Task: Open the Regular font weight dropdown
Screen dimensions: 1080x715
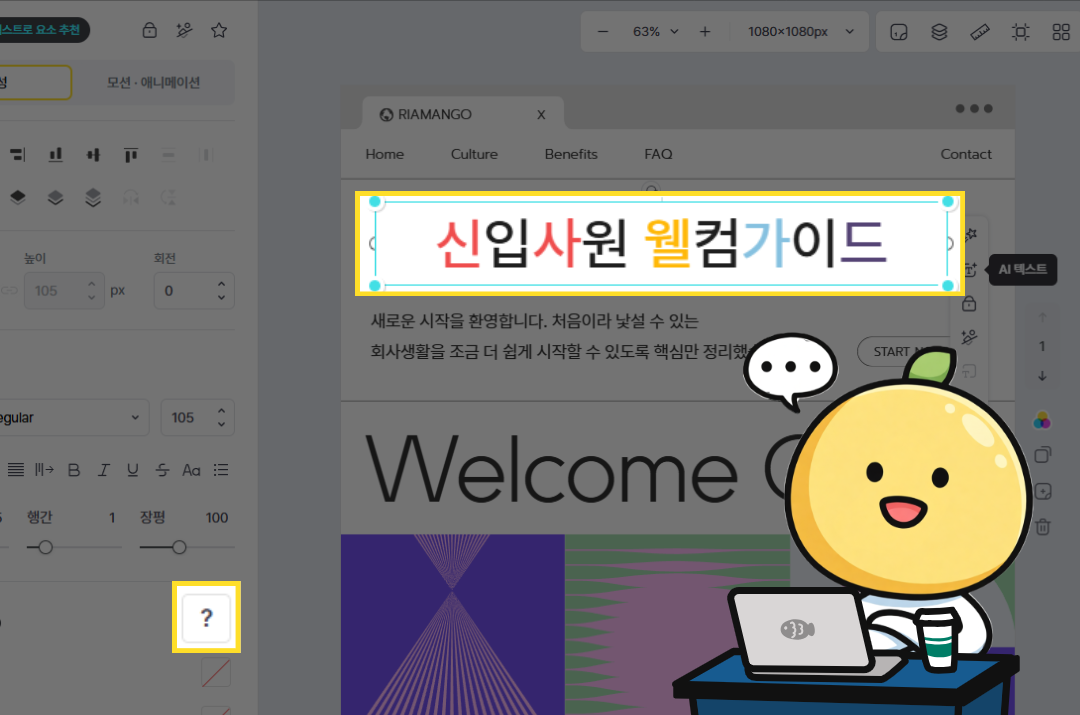Action: (x=72, y=417)
